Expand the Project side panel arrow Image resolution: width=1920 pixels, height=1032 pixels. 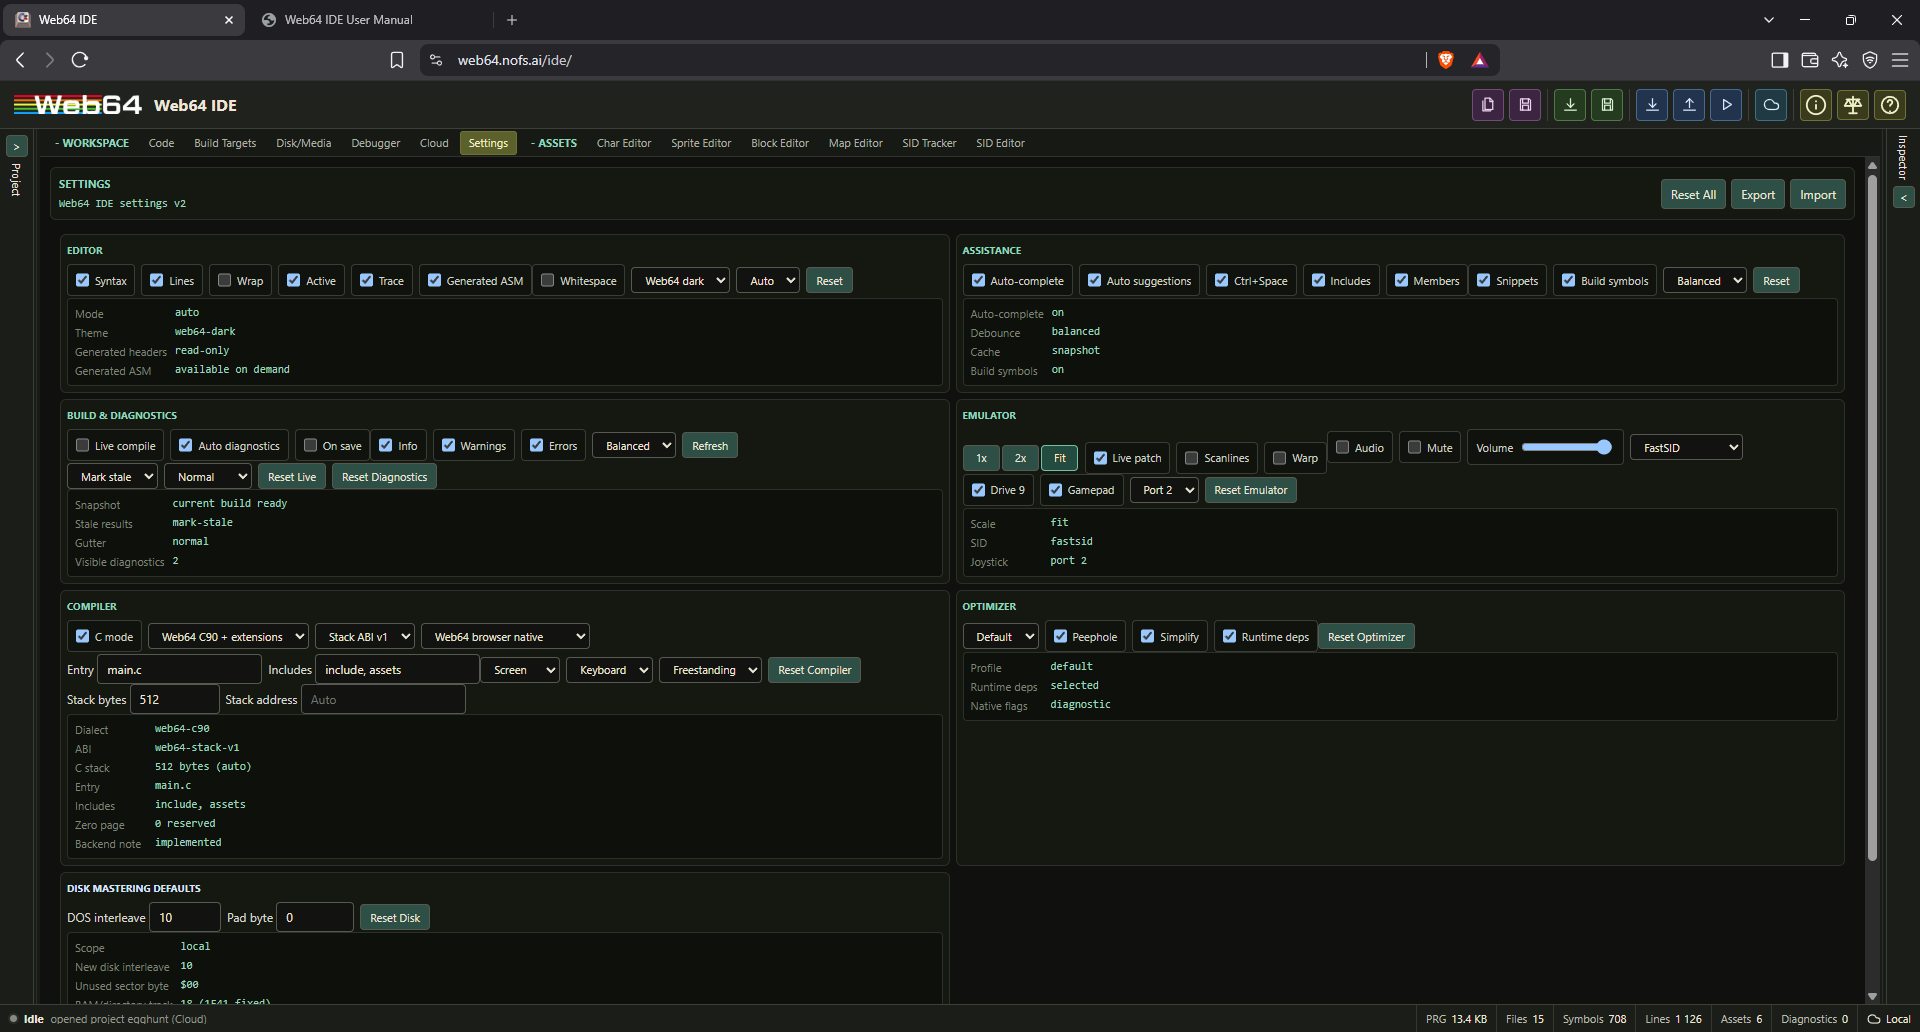pyautogui.click(x=16, y=146)
